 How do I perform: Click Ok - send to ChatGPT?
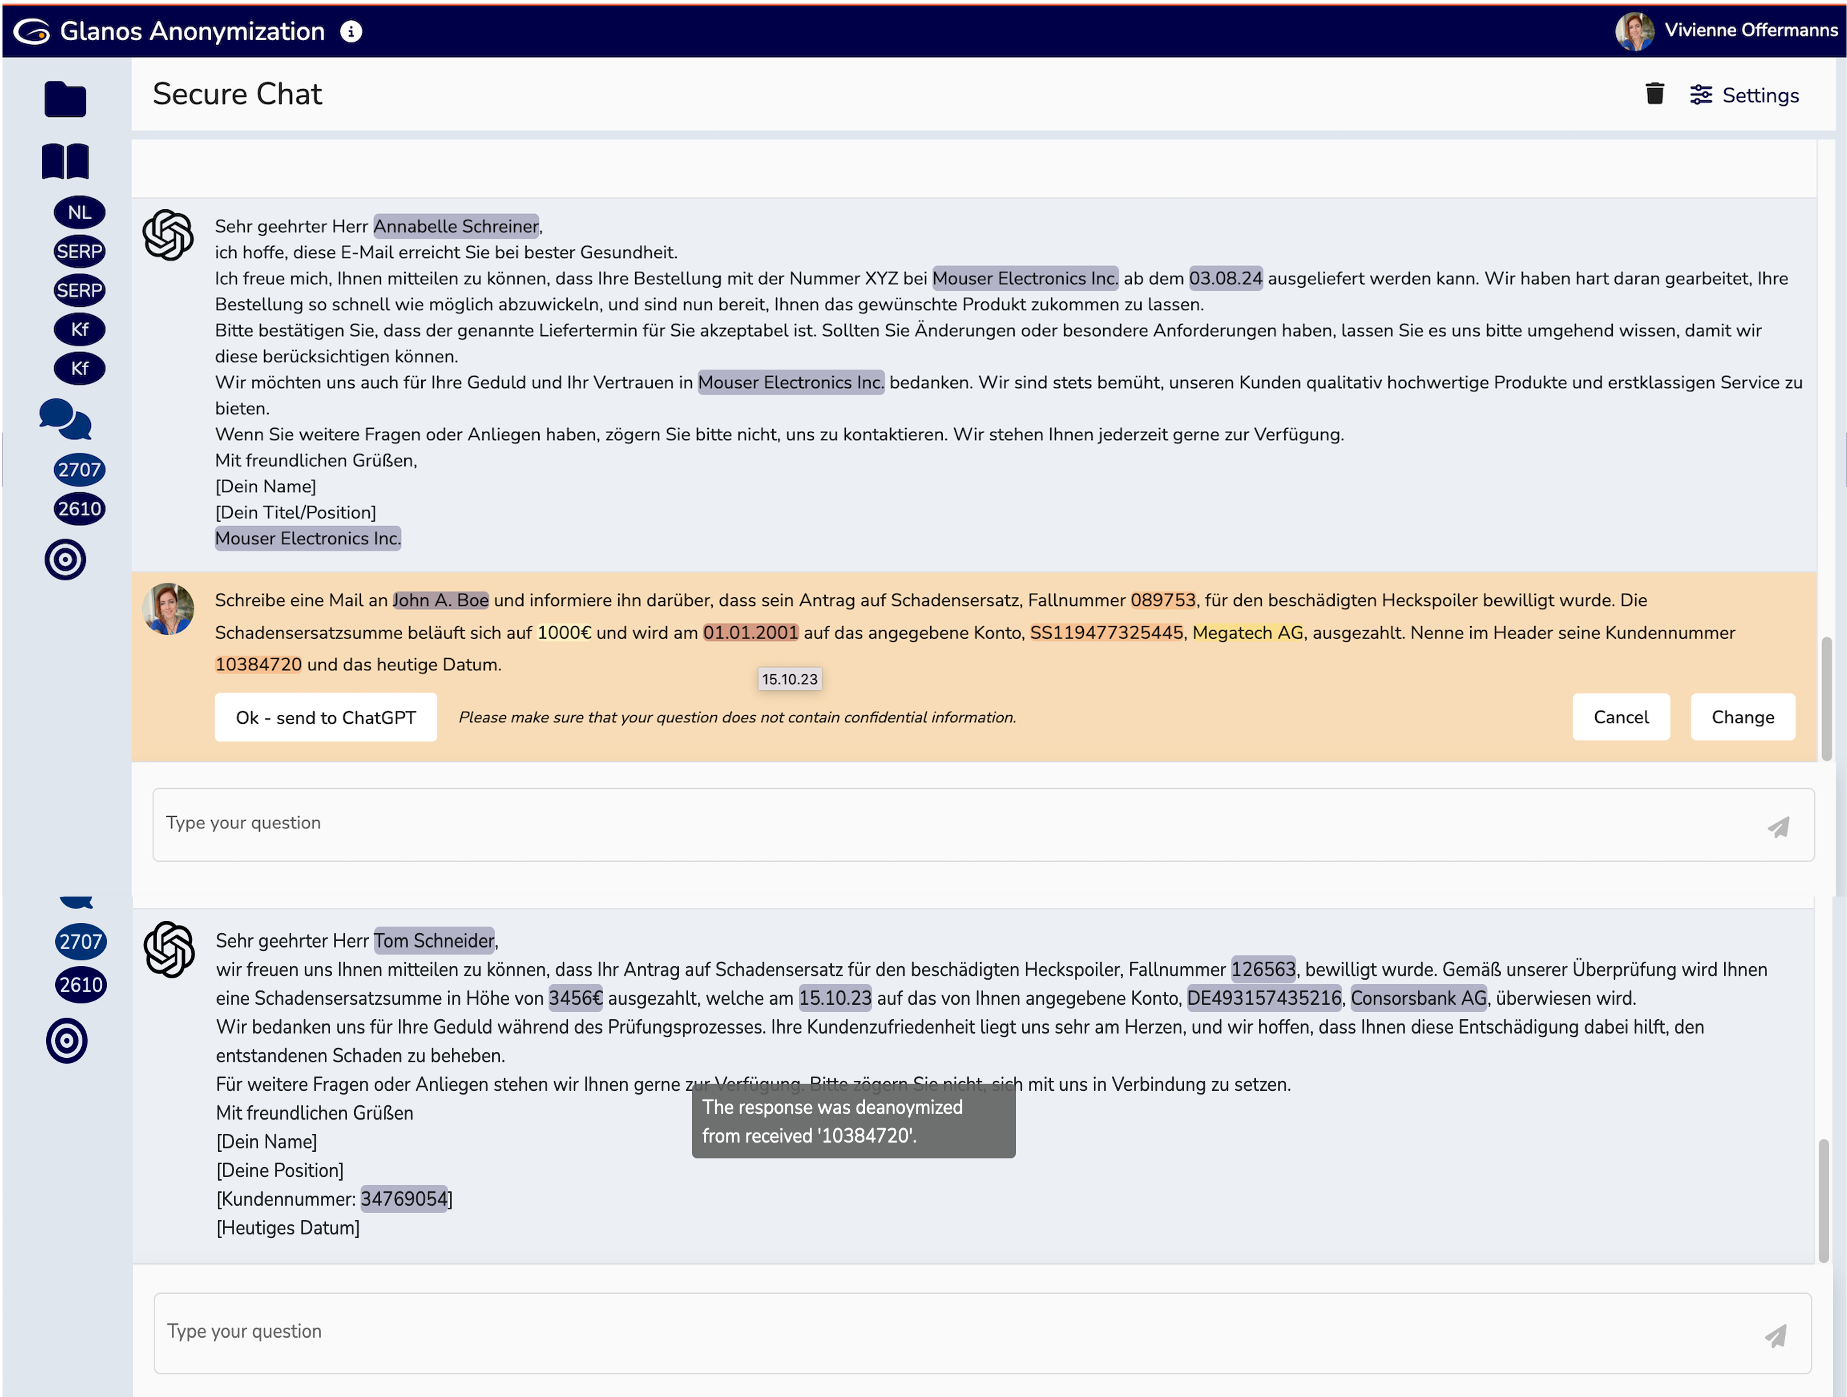(x=326, y=718)
